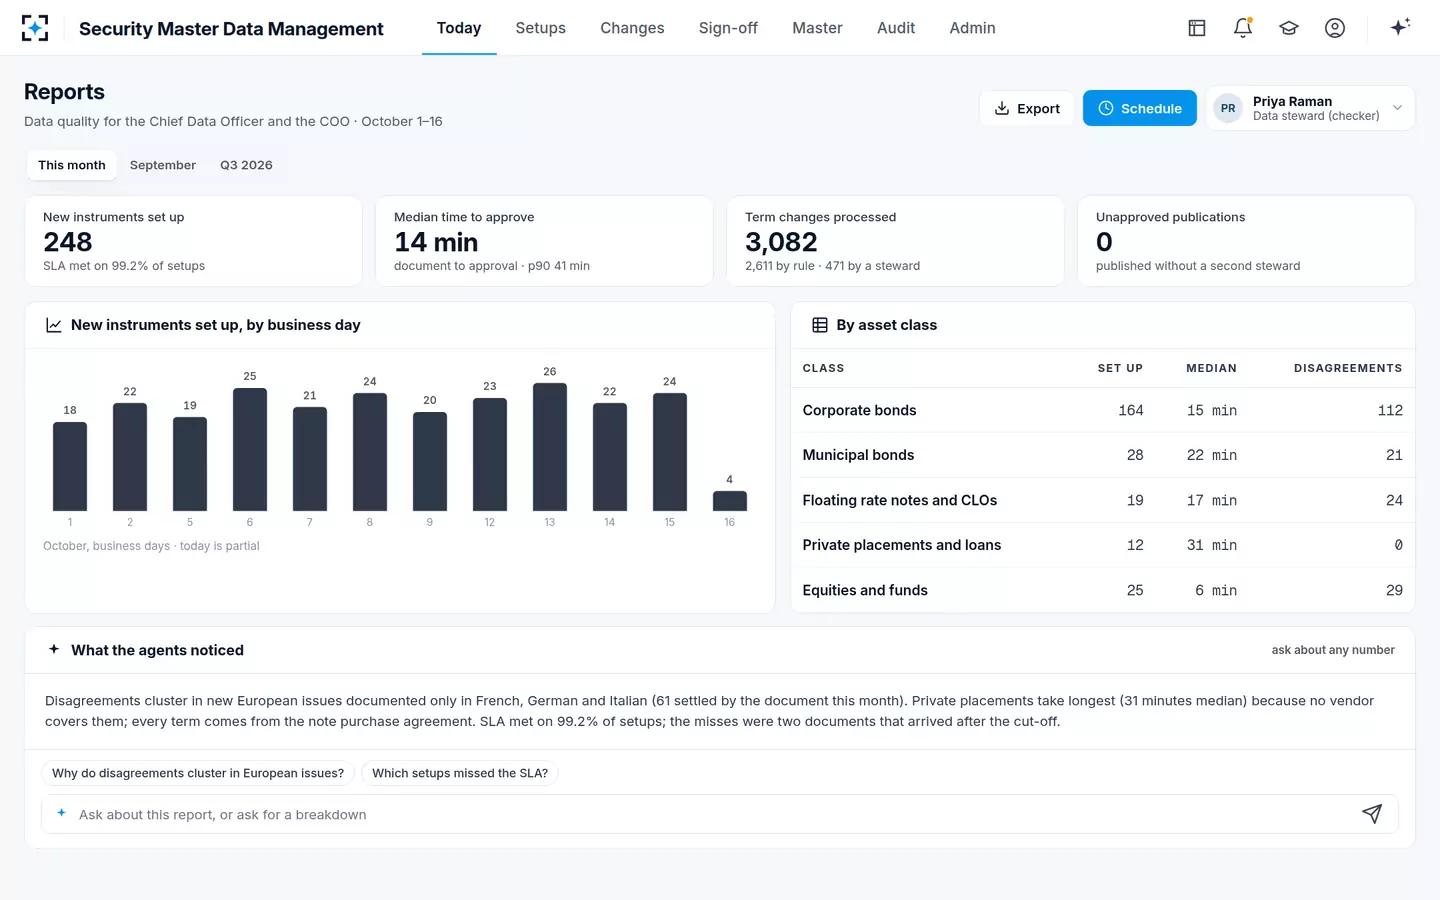
Task: Click the sparkle icon beside What the agents noticed
Action: [54, 649]
